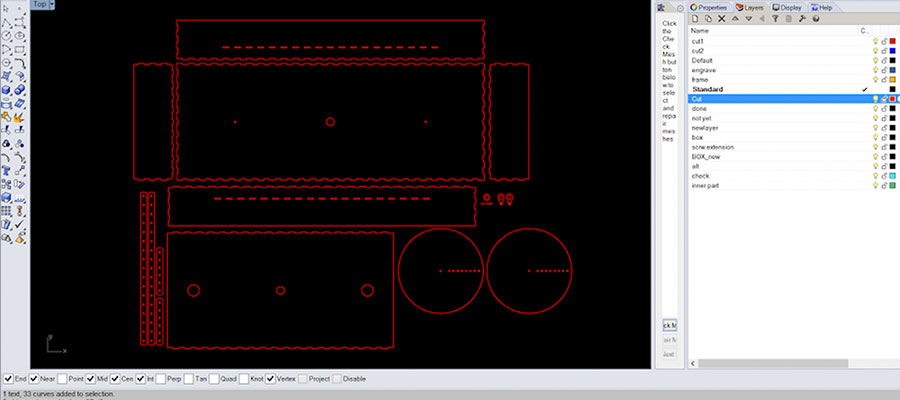The image size is (900, 400).
Task: Enable the Point osnap checkbox
Action: tap(62, 379)
